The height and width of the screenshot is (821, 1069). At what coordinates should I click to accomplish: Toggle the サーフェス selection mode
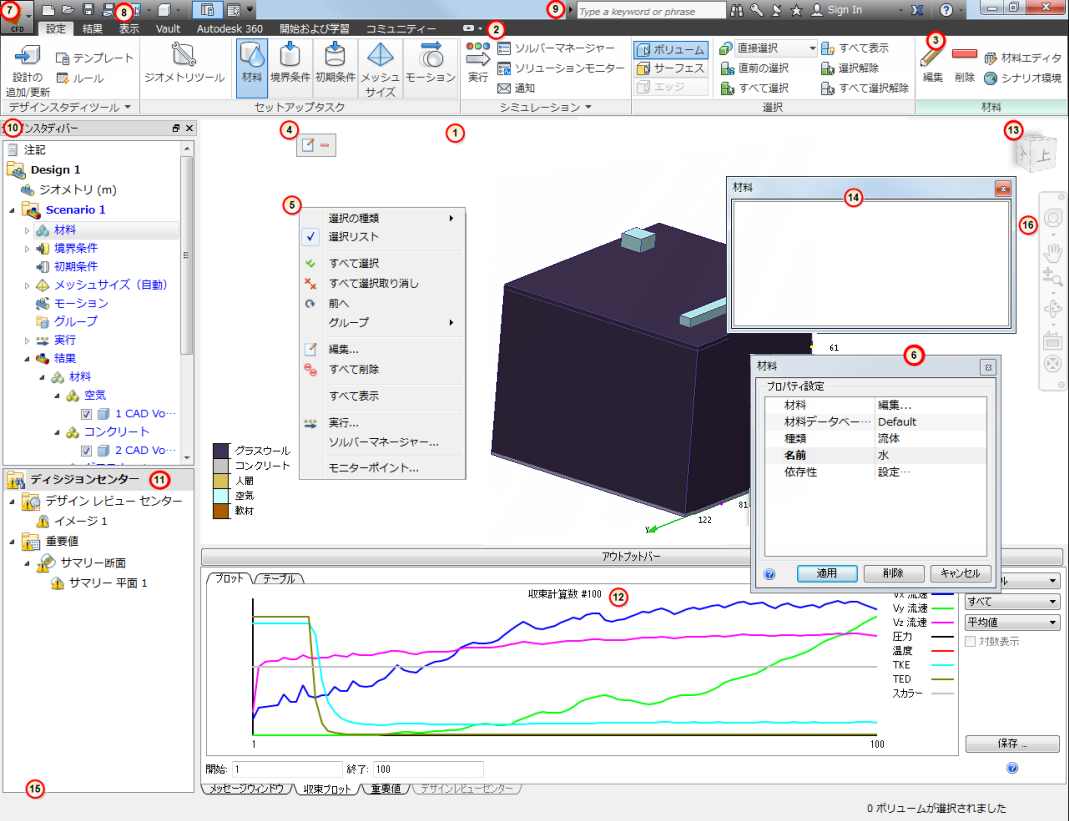point(671,68)
